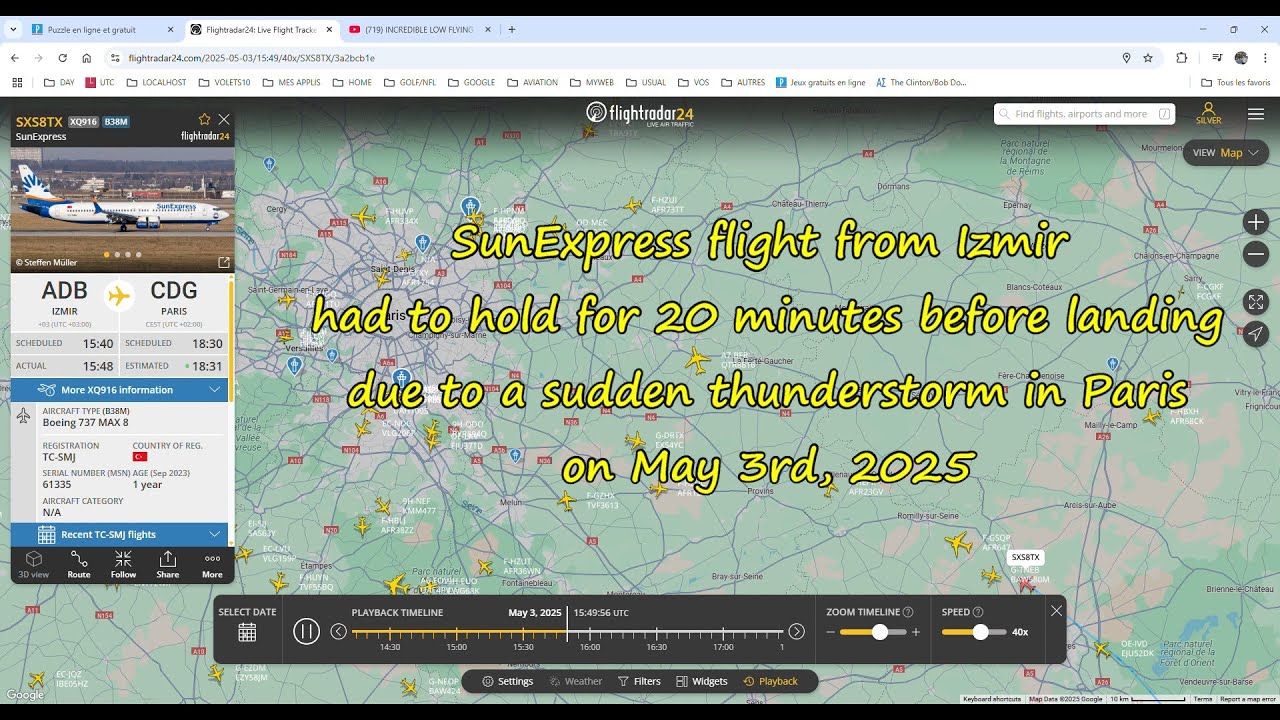Reload the page

tap(62, 58)
